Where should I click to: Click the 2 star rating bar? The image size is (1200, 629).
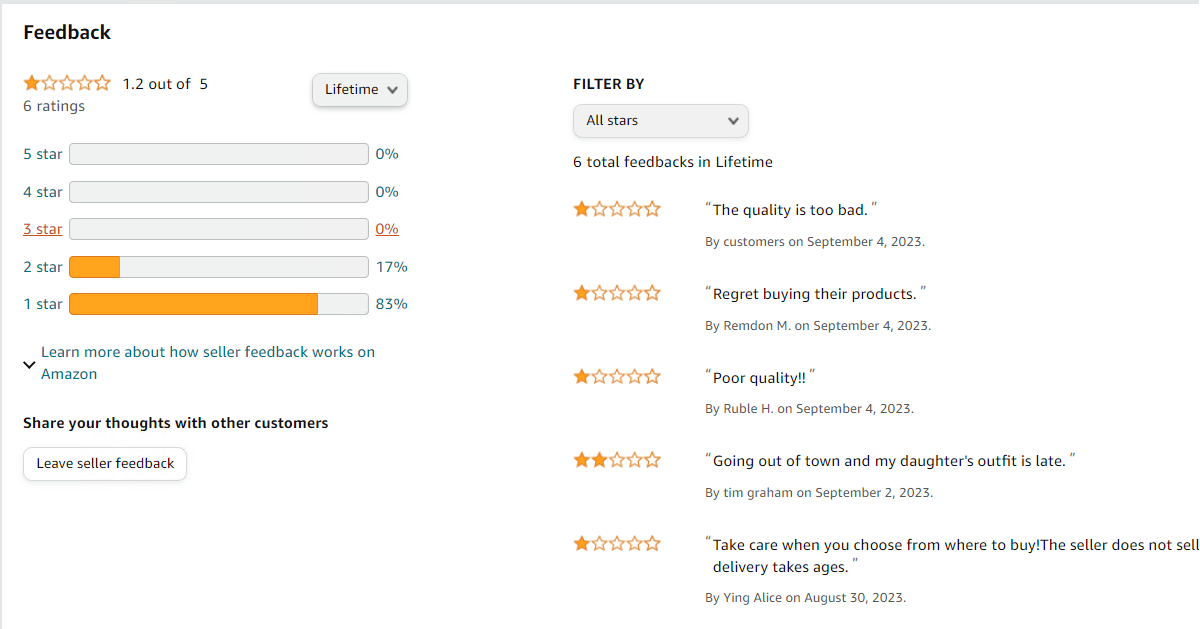pyautogui.click(x=218, y=267)
